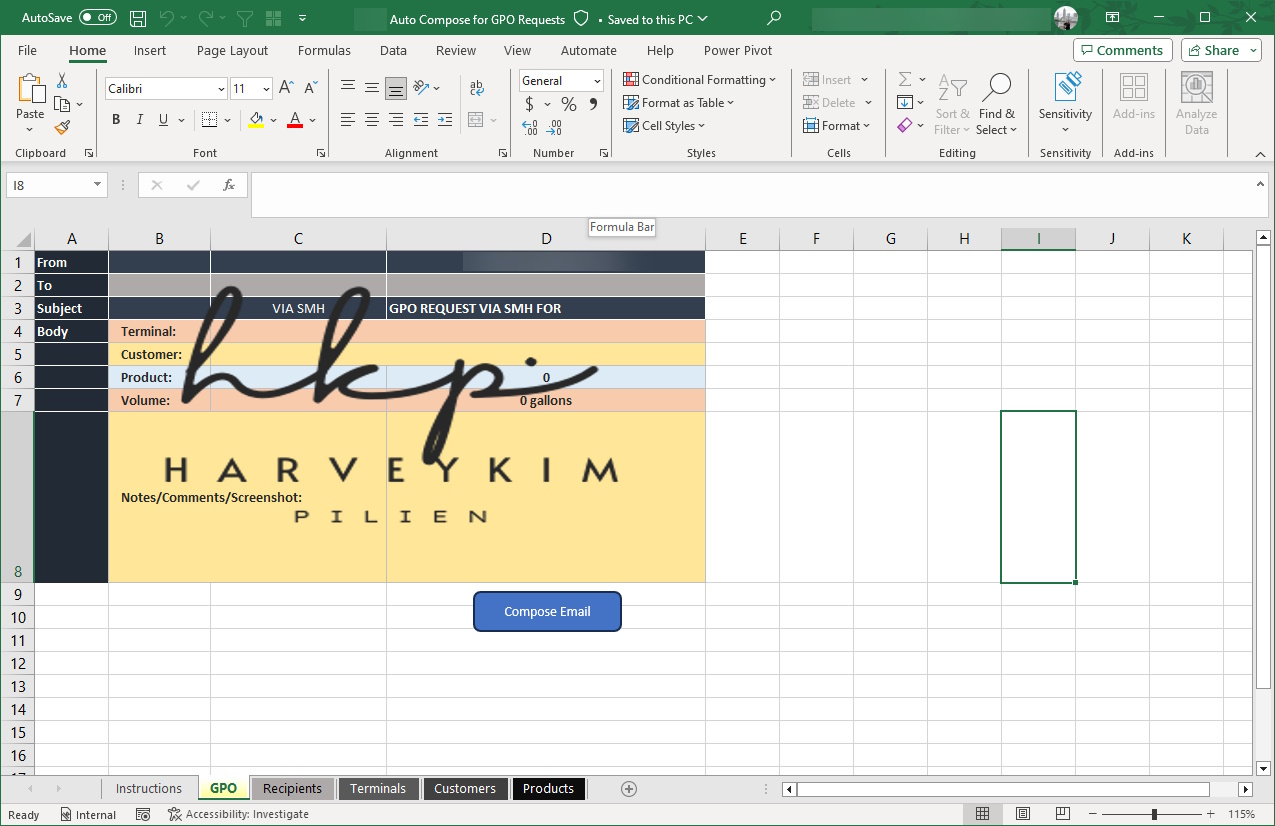Click the Paste clipboard icon
This screenshot has width=1275, height=826.
coord(30,89)
